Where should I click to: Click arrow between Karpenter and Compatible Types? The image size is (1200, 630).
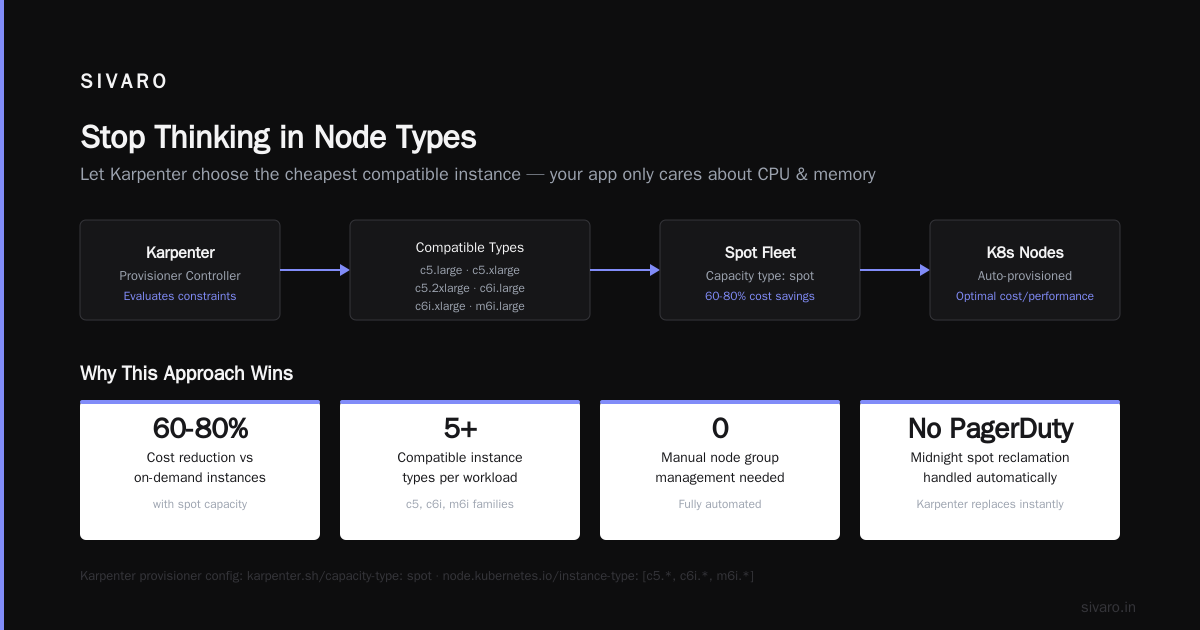pos(315,270)
